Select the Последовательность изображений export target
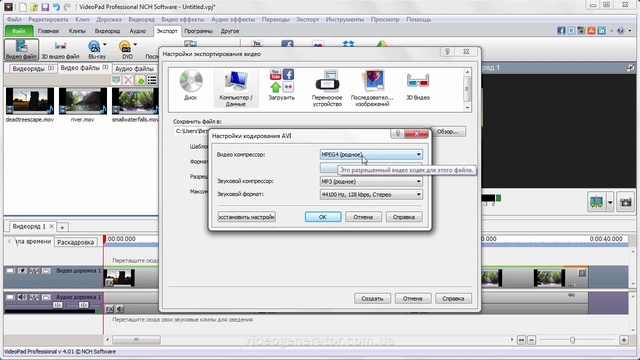 [x=372, y=88]
